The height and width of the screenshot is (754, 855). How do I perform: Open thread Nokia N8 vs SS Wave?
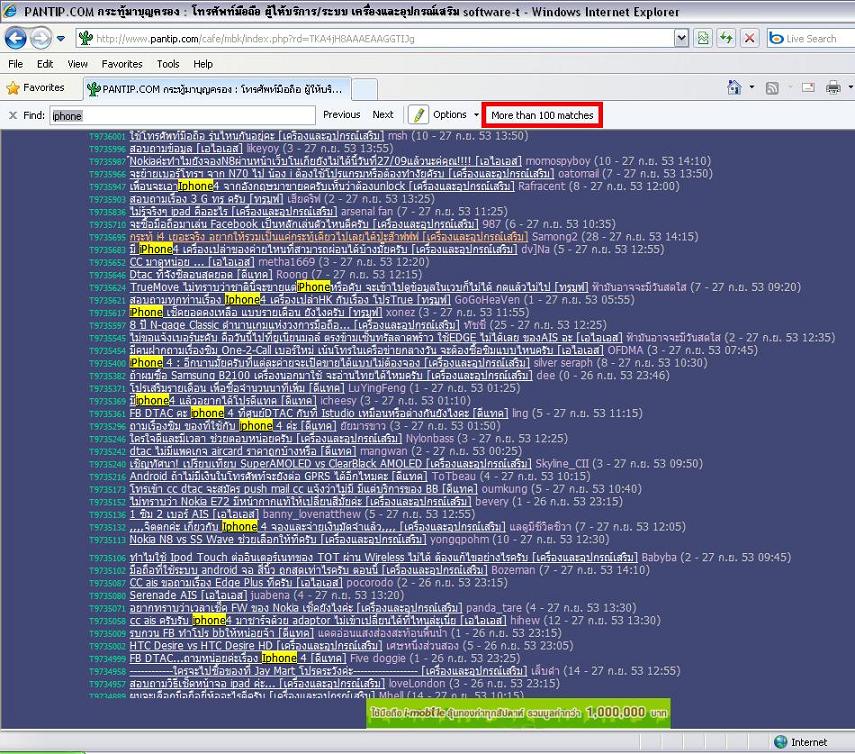278,539
